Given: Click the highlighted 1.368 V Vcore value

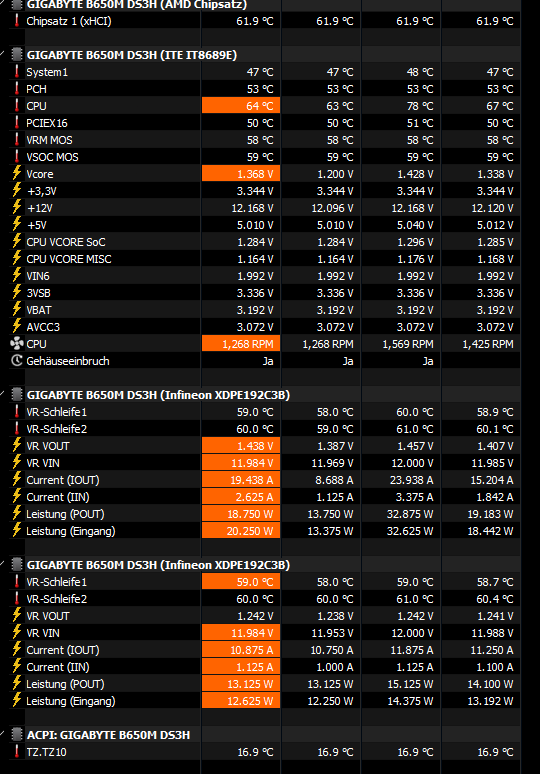Looking at the screenshot, I should (x=241, y=174).
